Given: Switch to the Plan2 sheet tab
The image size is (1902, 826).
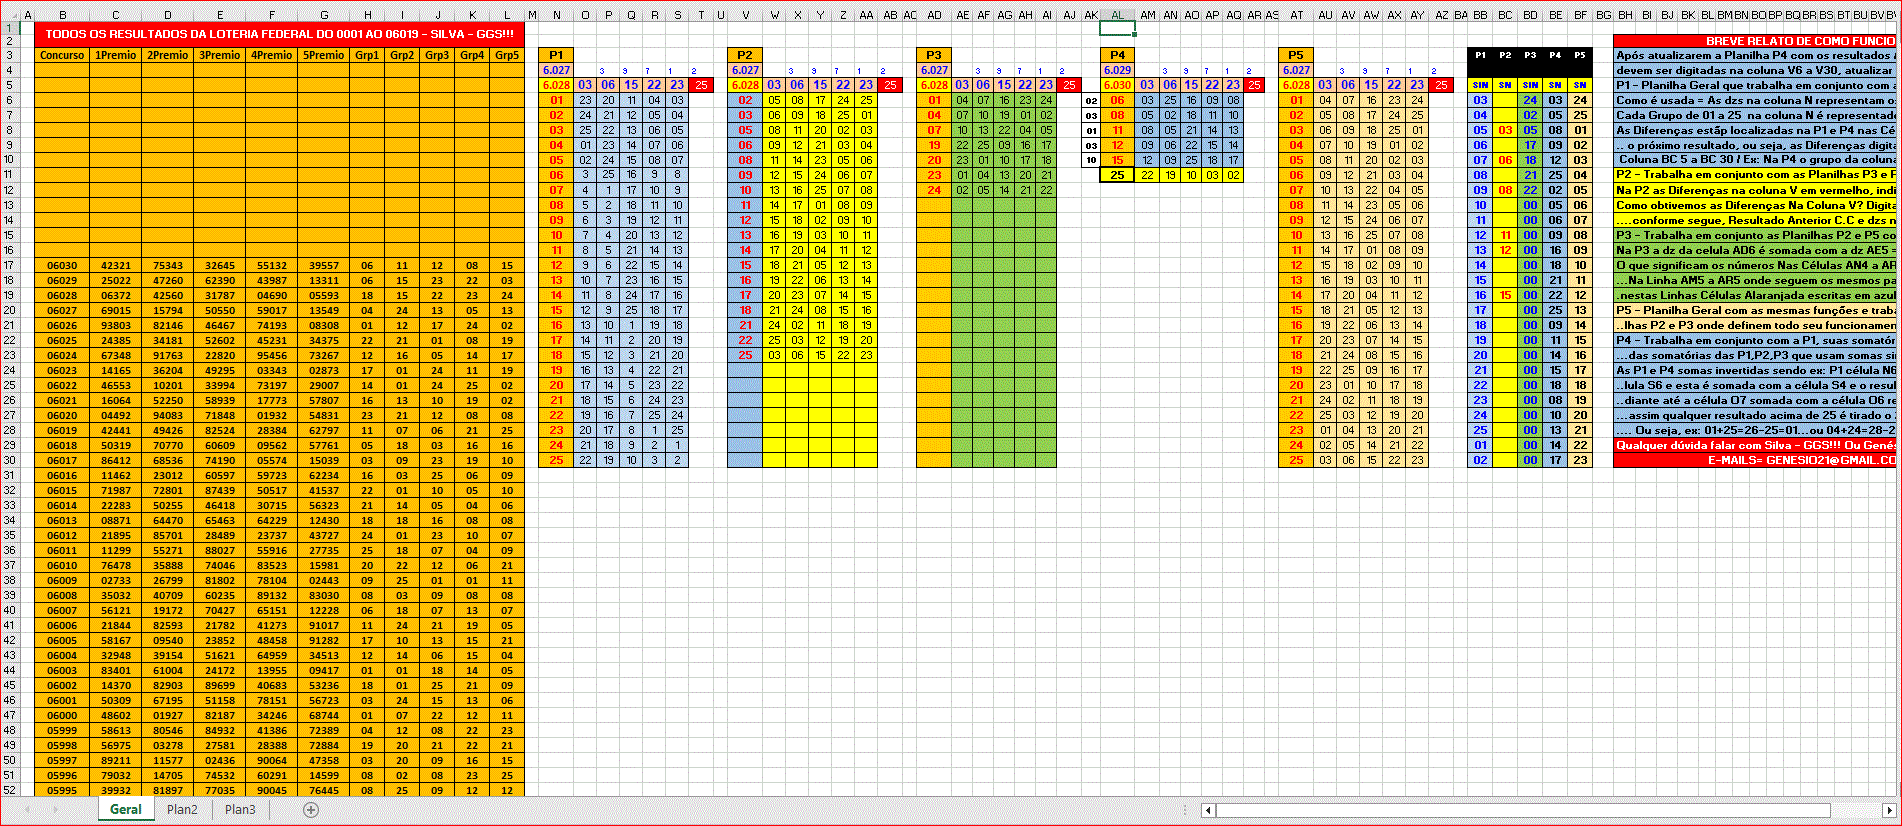Looking at the screenshot, I should pyautogui.click(x=182, y=810).
